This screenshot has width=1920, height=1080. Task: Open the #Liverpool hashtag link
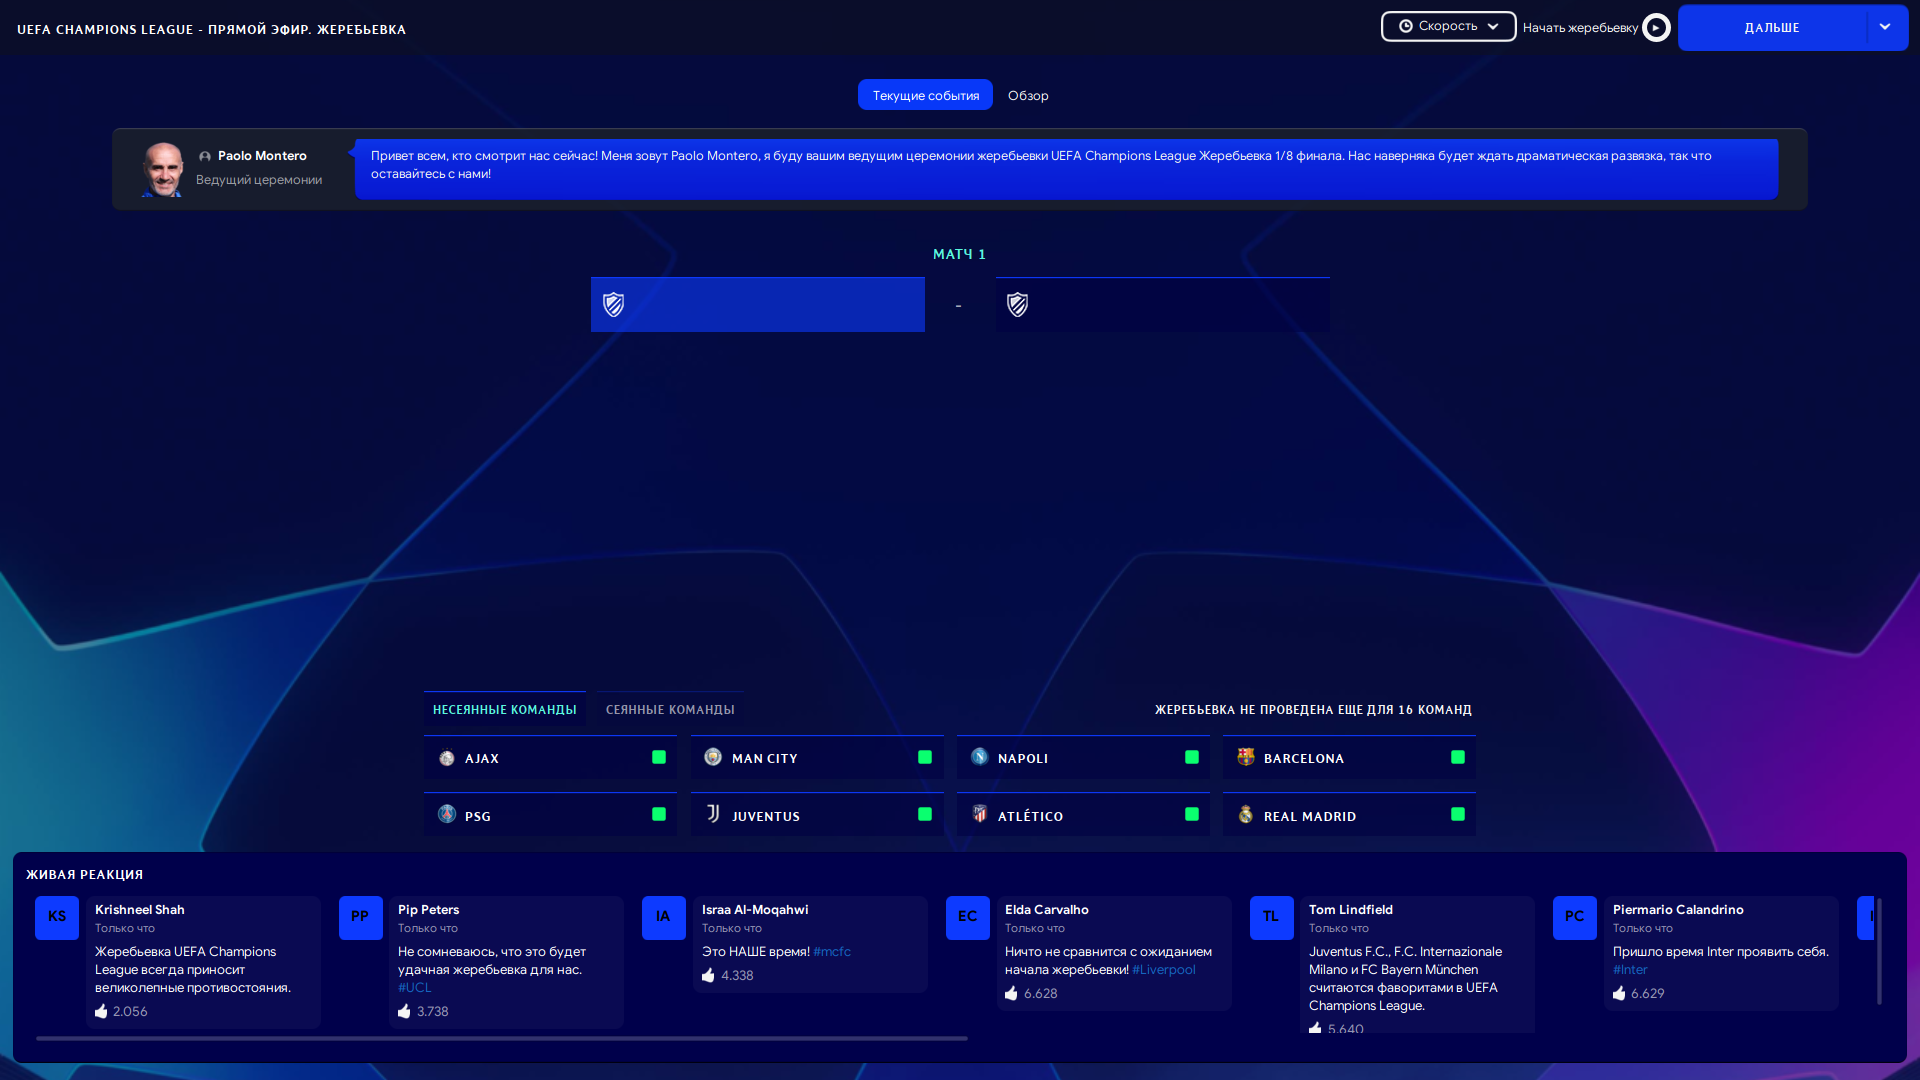(x=1163, y=969)
